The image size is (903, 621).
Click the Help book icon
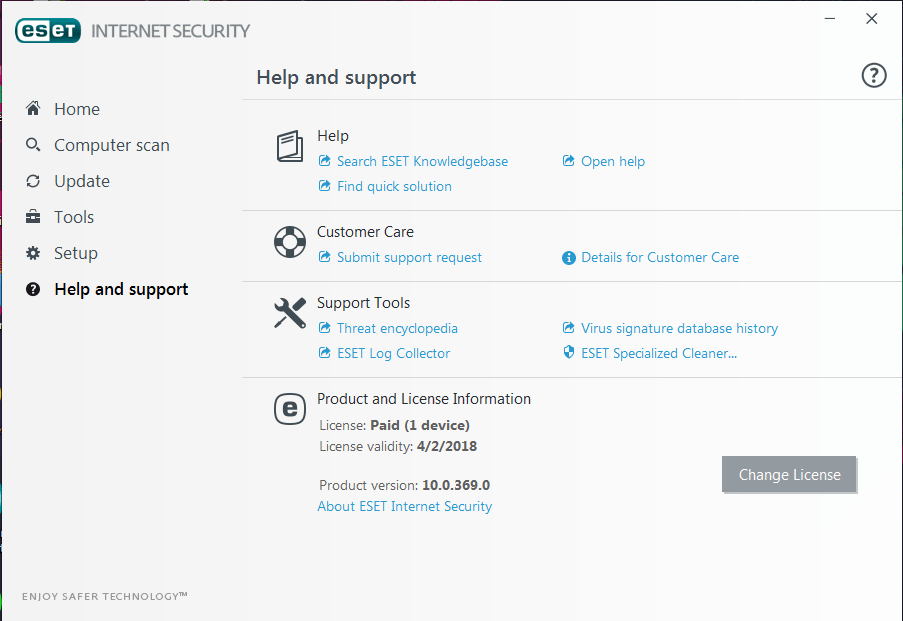pos(290,146)
